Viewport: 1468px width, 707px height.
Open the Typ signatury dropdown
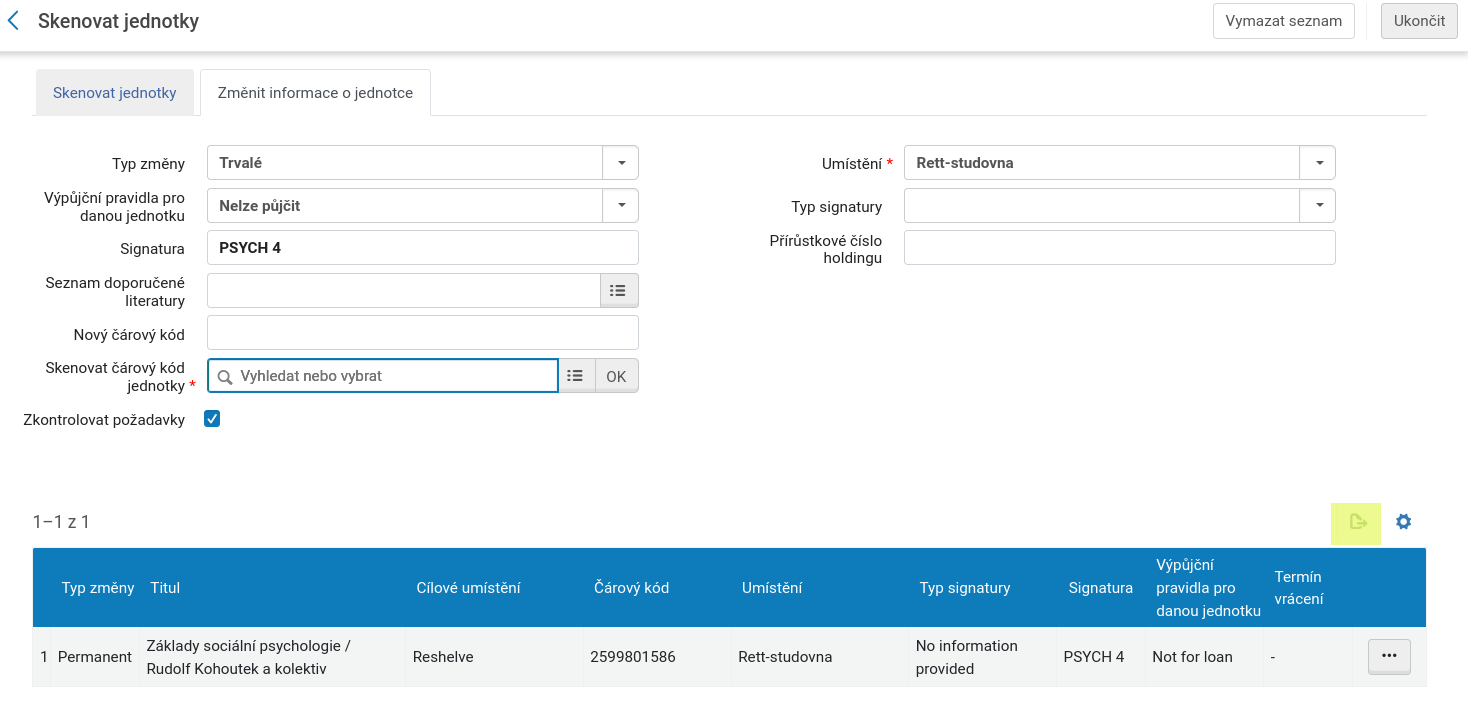pos(1317,206)
